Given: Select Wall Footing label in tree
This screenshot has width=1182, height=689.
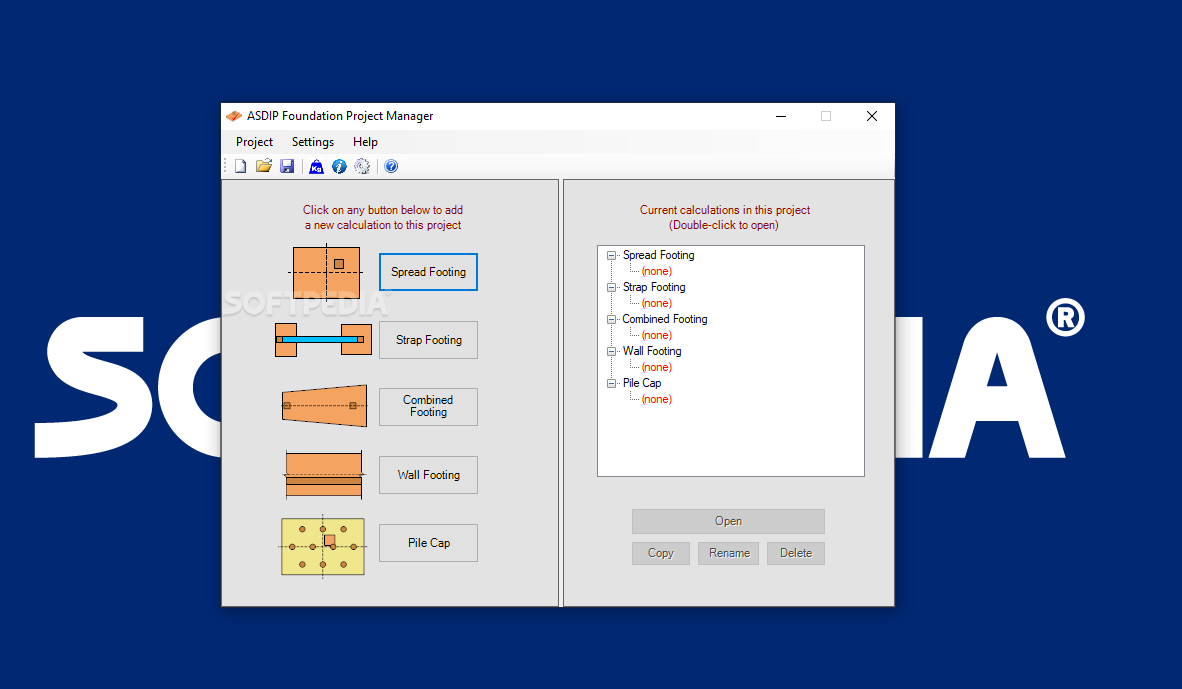Looking at the screenshot, I should pyautogui.click(x=651, y=351).
